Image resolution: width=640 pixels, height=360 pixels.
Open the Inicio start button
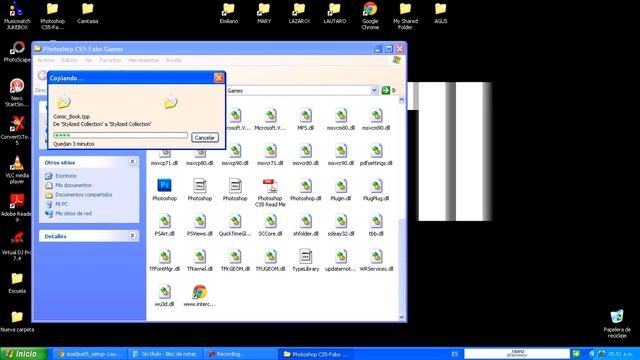pyautogui.click(x=24, y=354)
